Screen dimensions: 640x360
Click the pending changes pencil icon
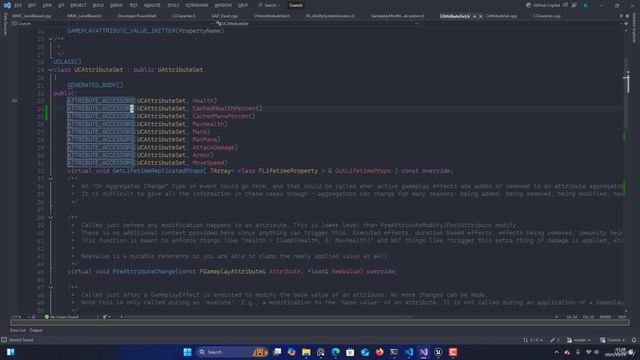(555, 340)
